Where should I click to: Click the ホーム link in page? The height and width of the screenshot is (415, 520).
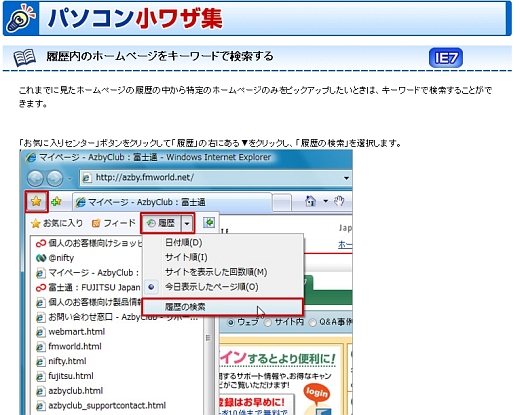pos(345,245)
